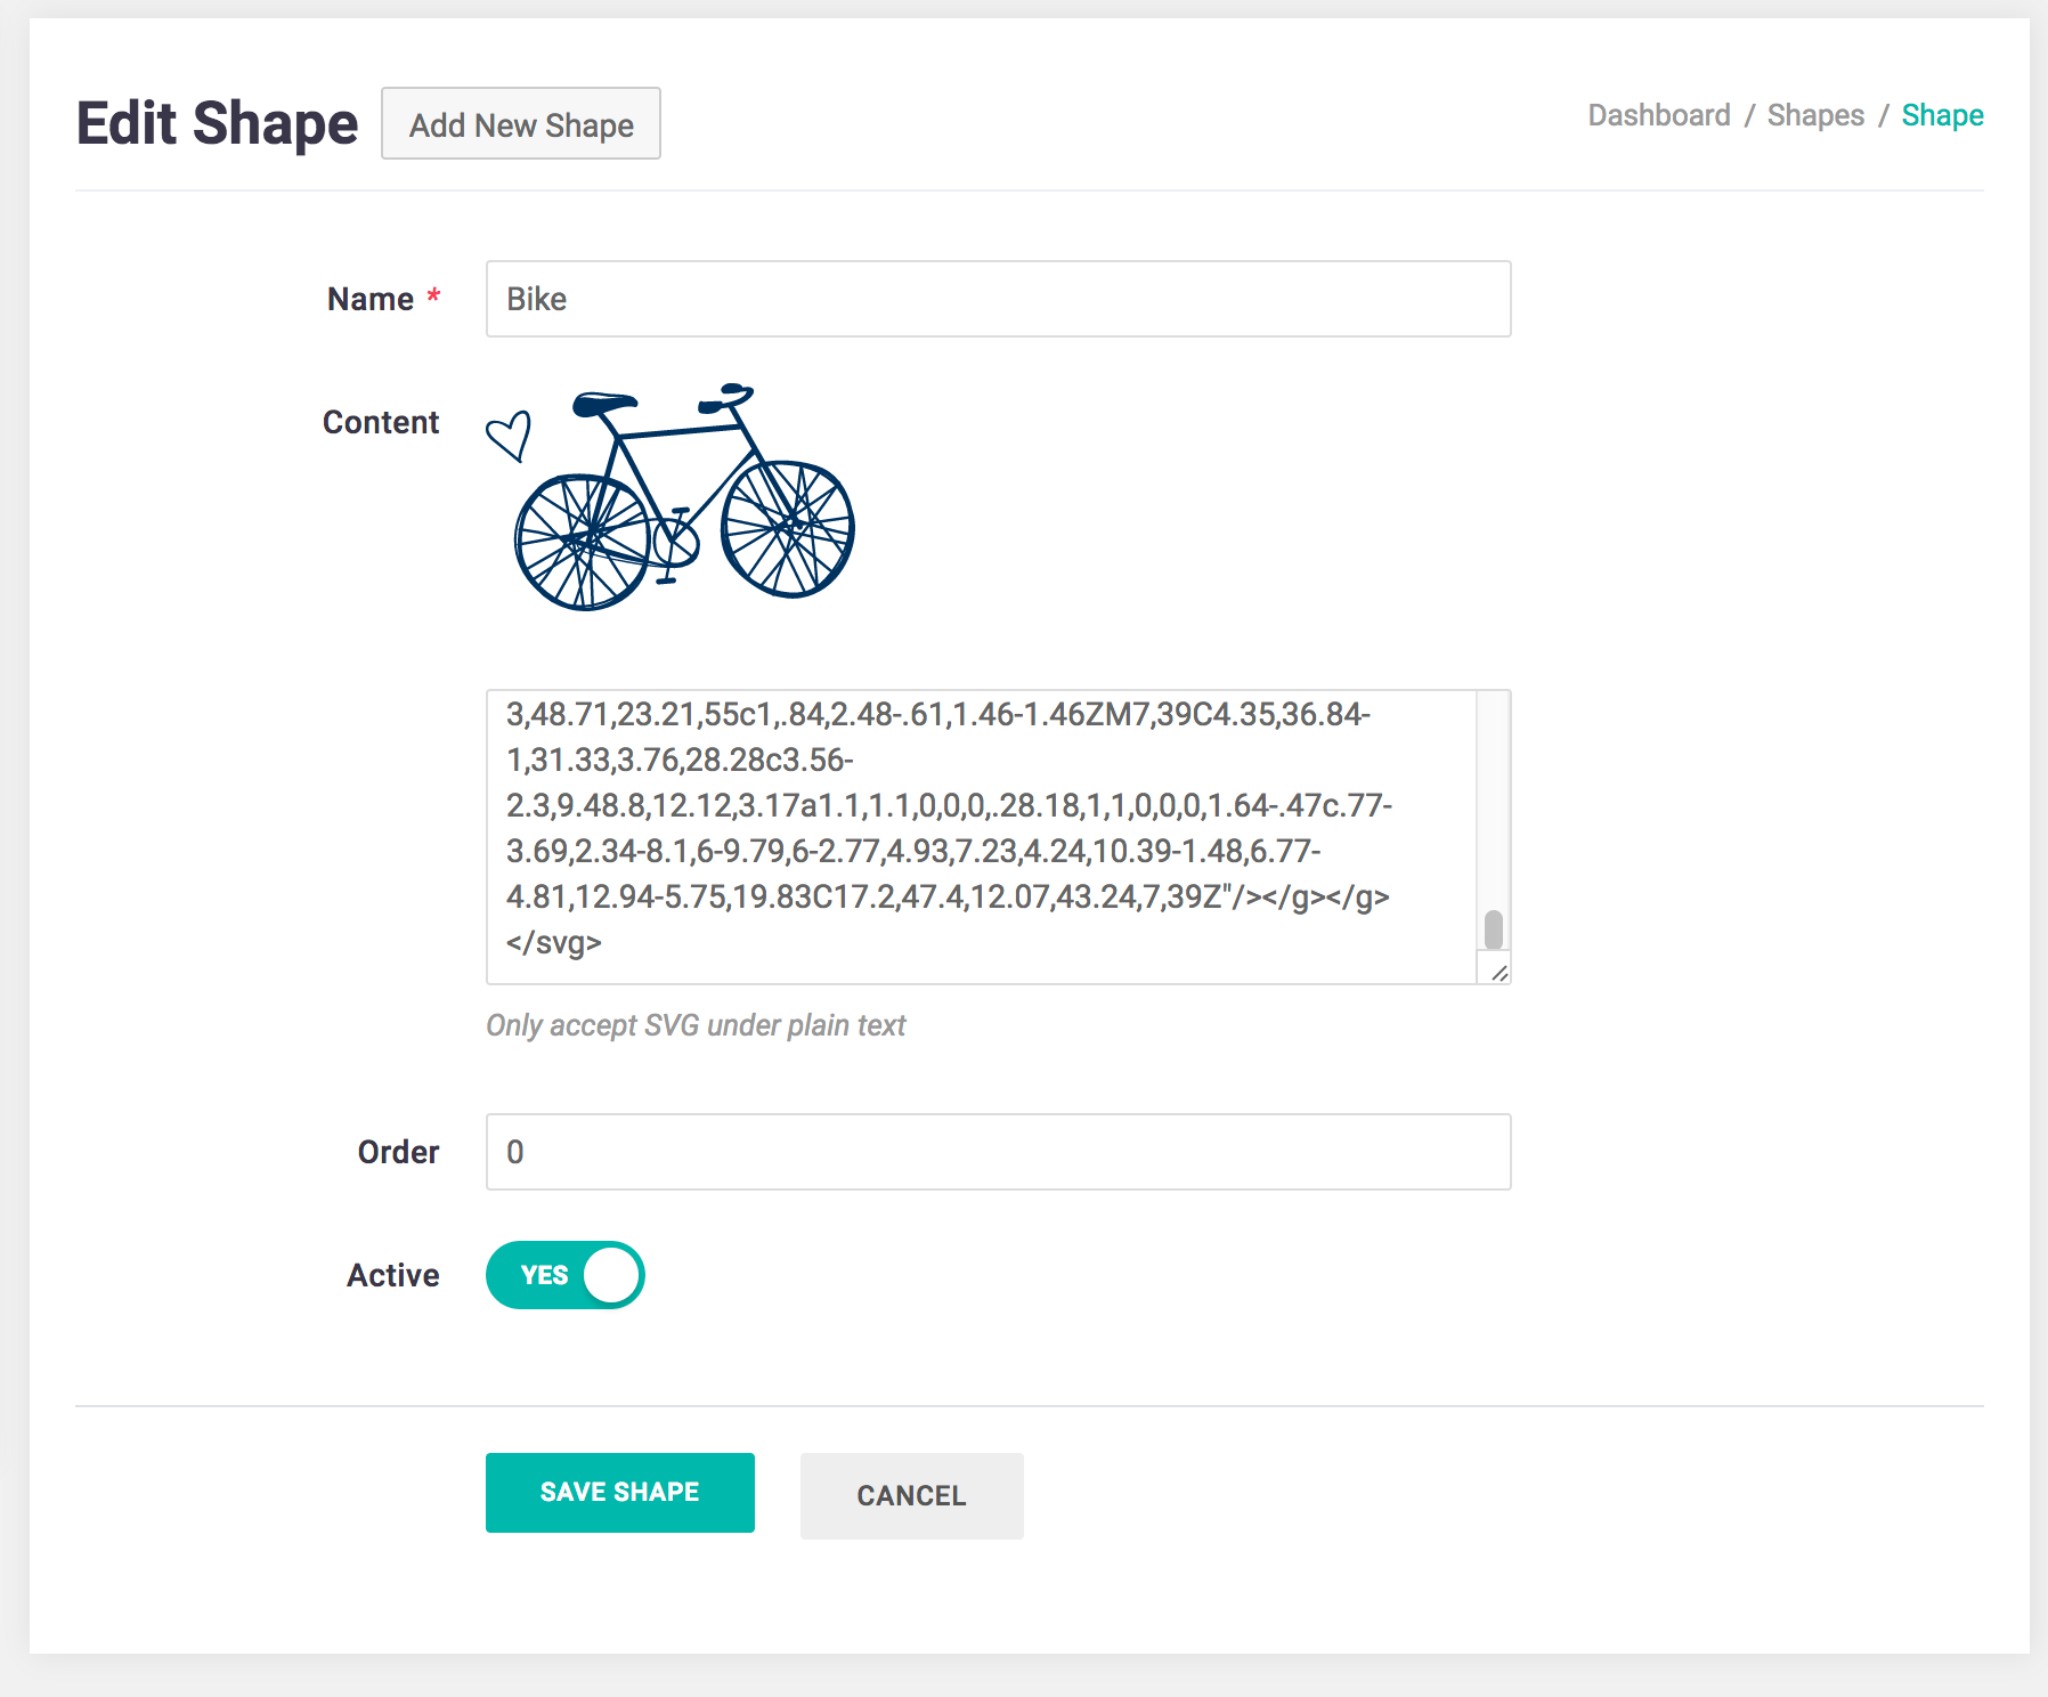Click the Name field label
The height and width of the screenshot is (1697, 2048).
coord(370,299)
